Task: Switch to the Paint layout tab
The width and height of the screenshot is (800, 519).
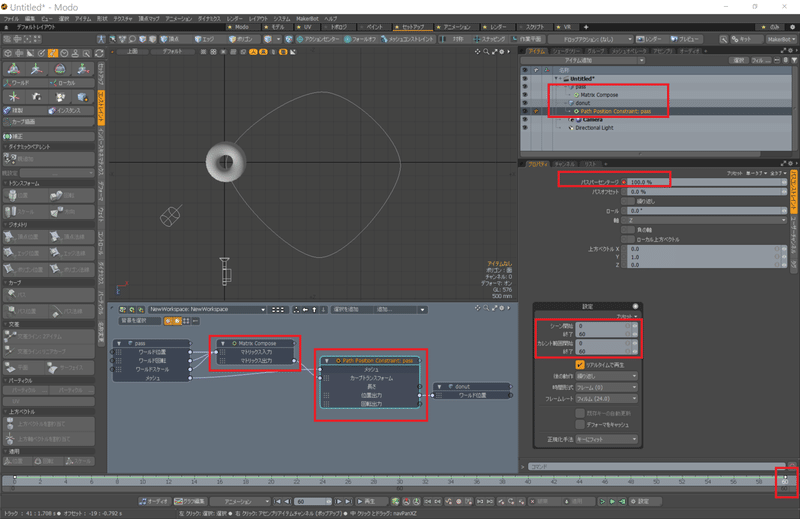Action: point(376,27)
